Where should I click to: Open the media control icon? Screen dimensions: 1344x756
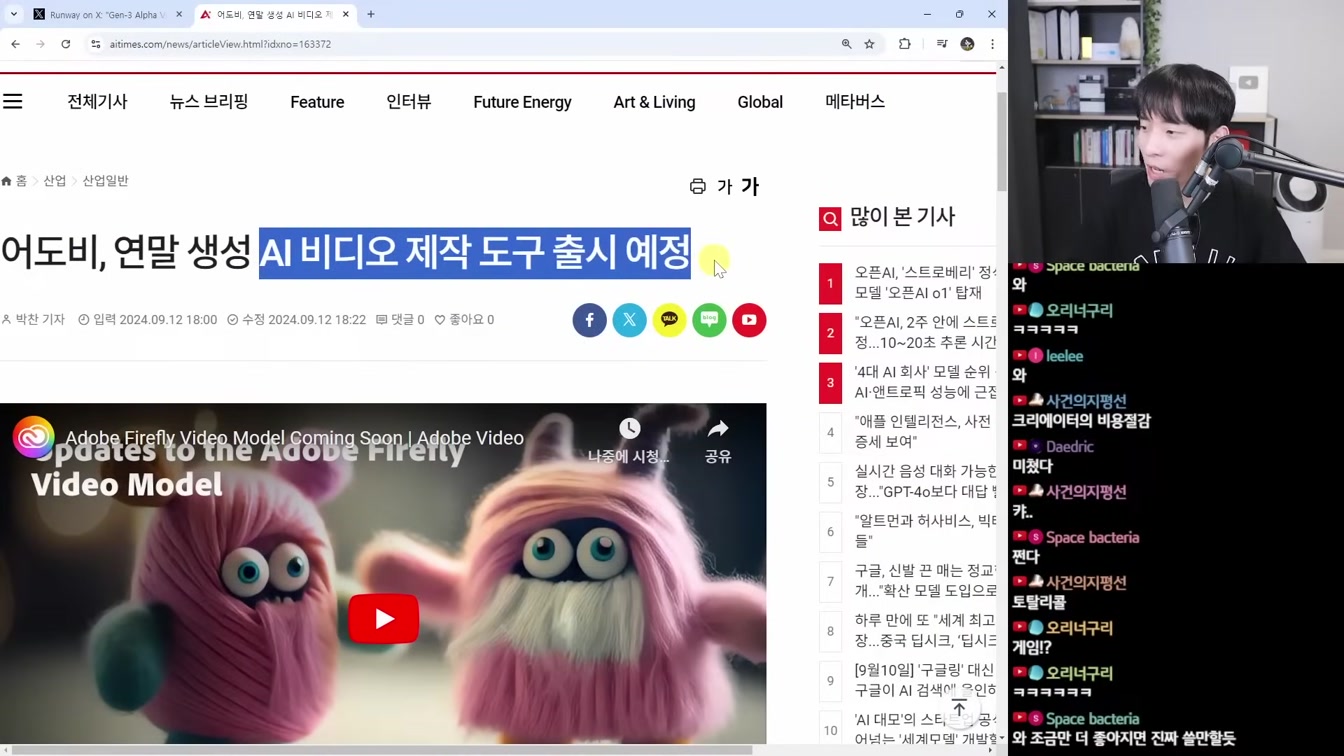(941, 44)
